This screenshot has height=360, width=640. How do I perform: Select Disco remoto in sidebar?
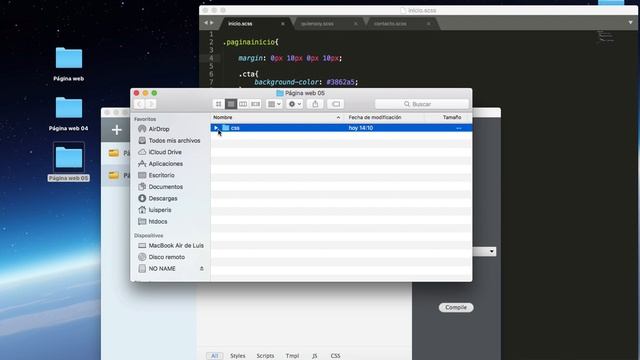[x=167, y=257]
